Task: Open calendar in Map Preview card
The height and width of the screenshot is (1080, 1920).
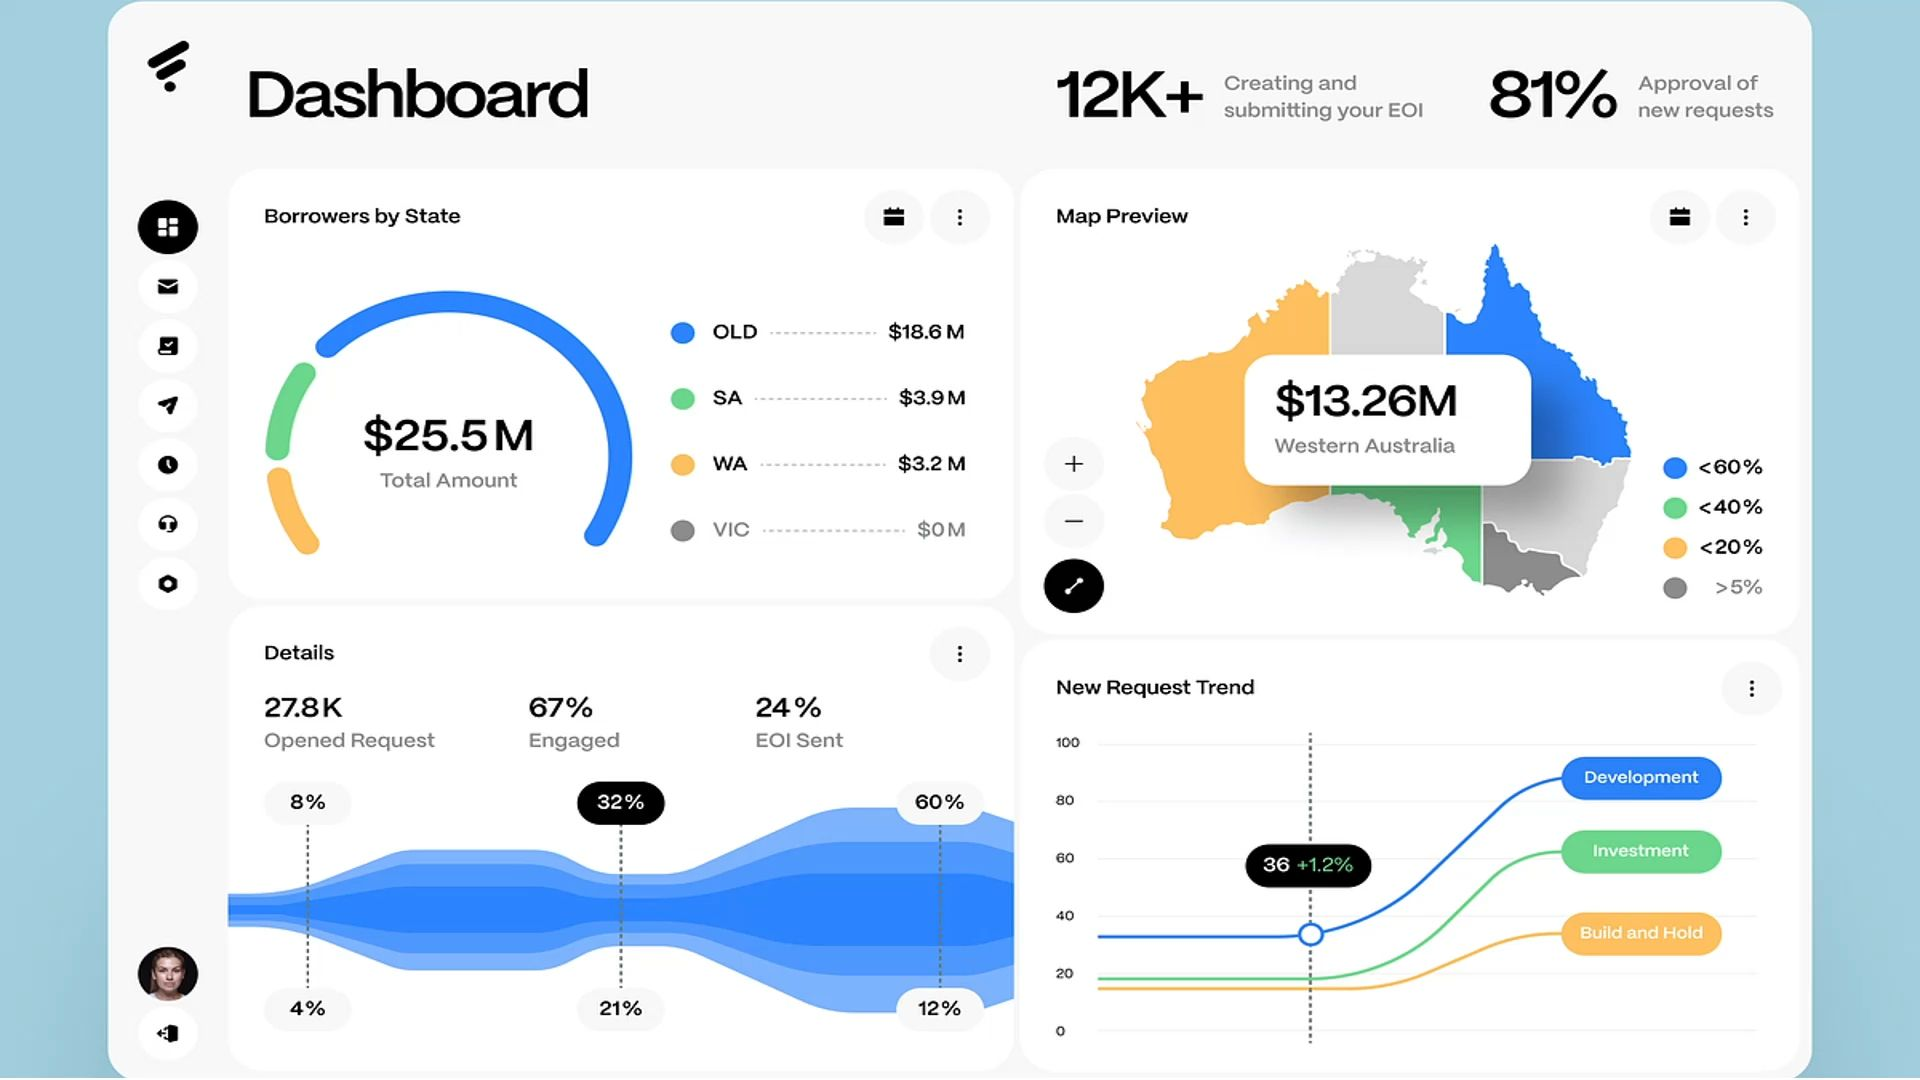Action: [1680, 217]
